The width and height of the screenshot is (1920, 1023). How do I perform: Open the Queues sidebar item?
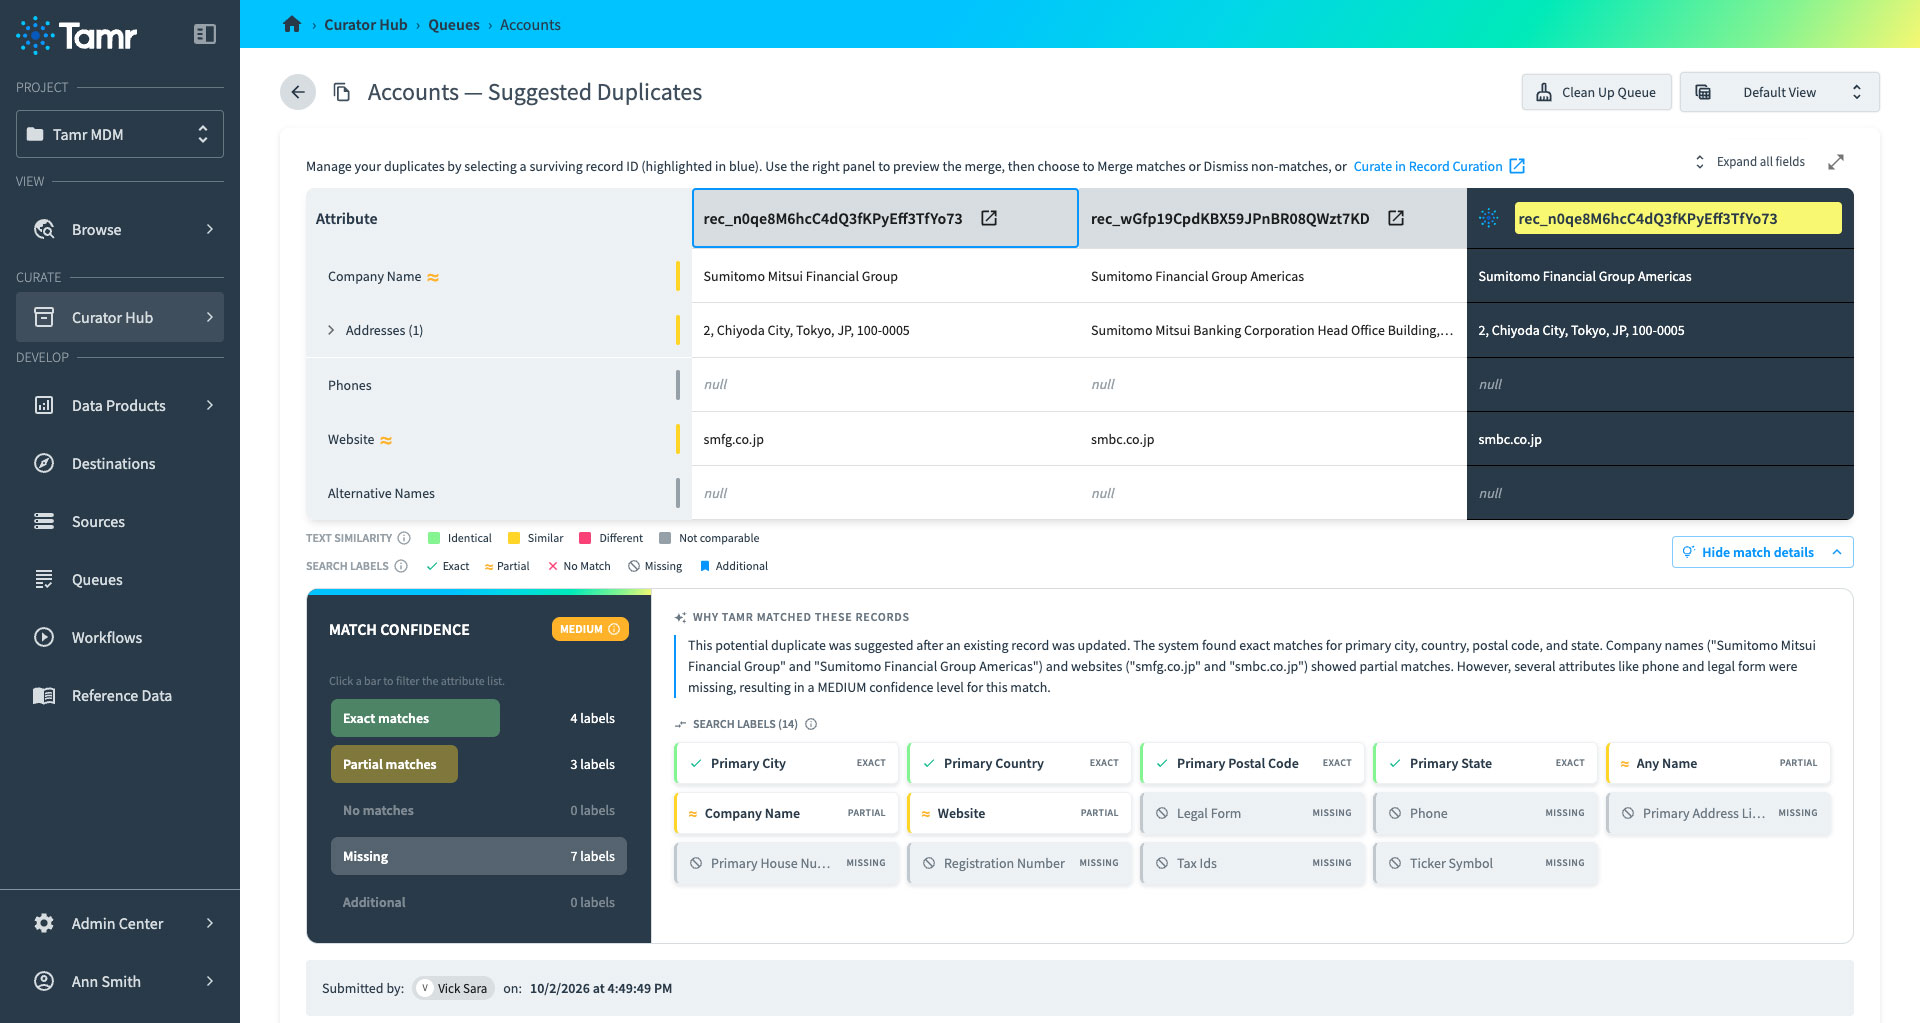click(x=120, y=580)
